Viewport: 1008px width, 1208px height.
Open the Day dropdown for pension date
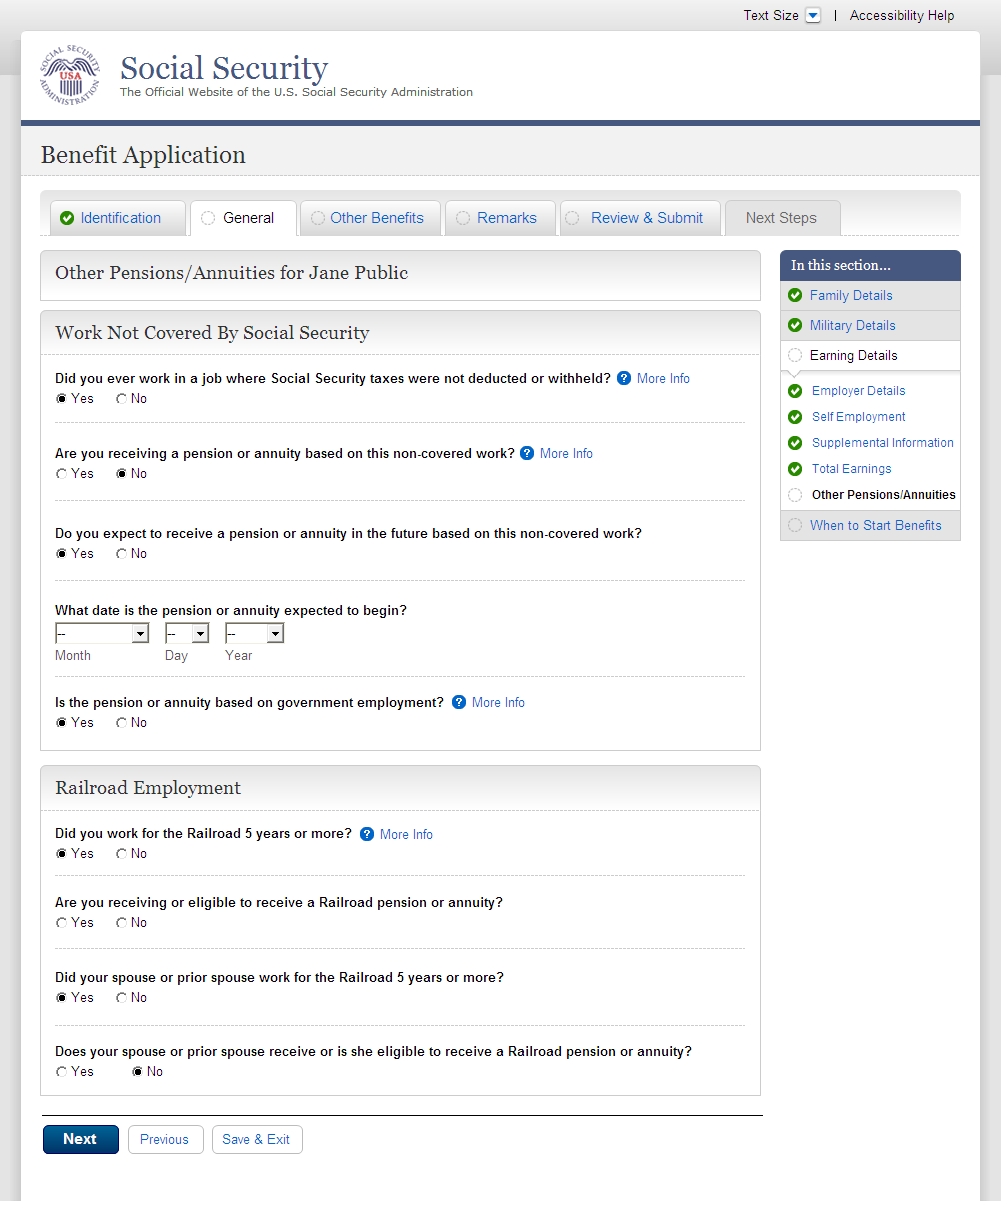point(187,634)
